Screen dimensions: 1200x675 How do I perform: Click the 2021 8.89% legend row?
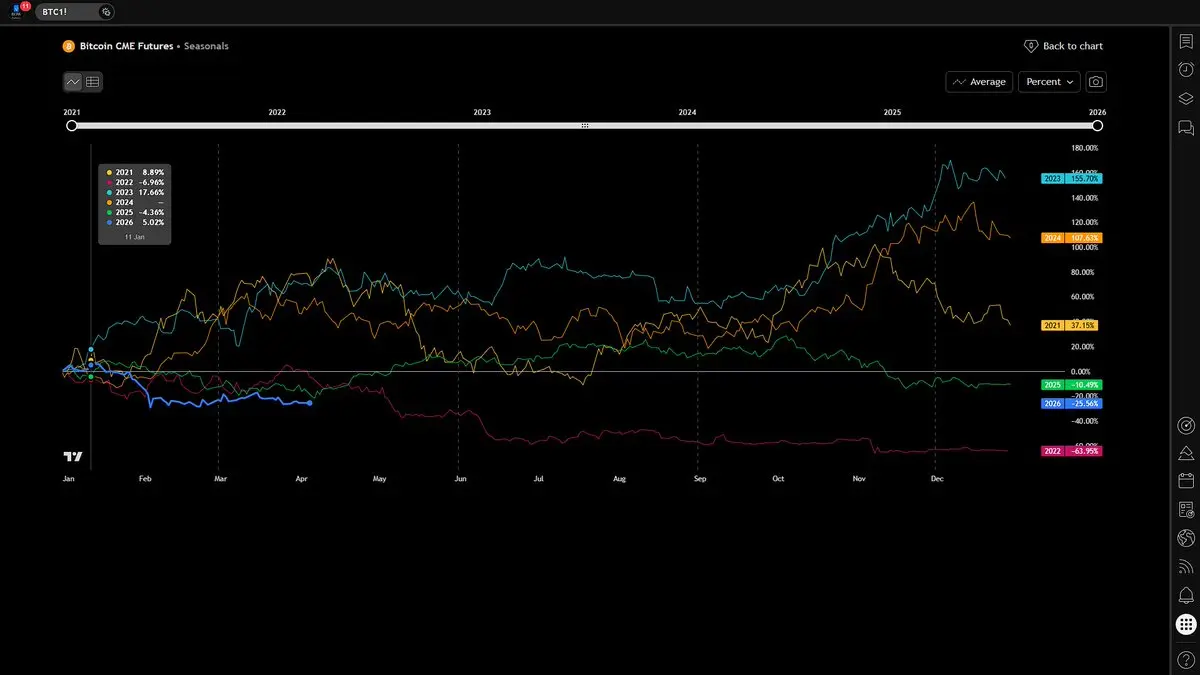coord(134,172)
